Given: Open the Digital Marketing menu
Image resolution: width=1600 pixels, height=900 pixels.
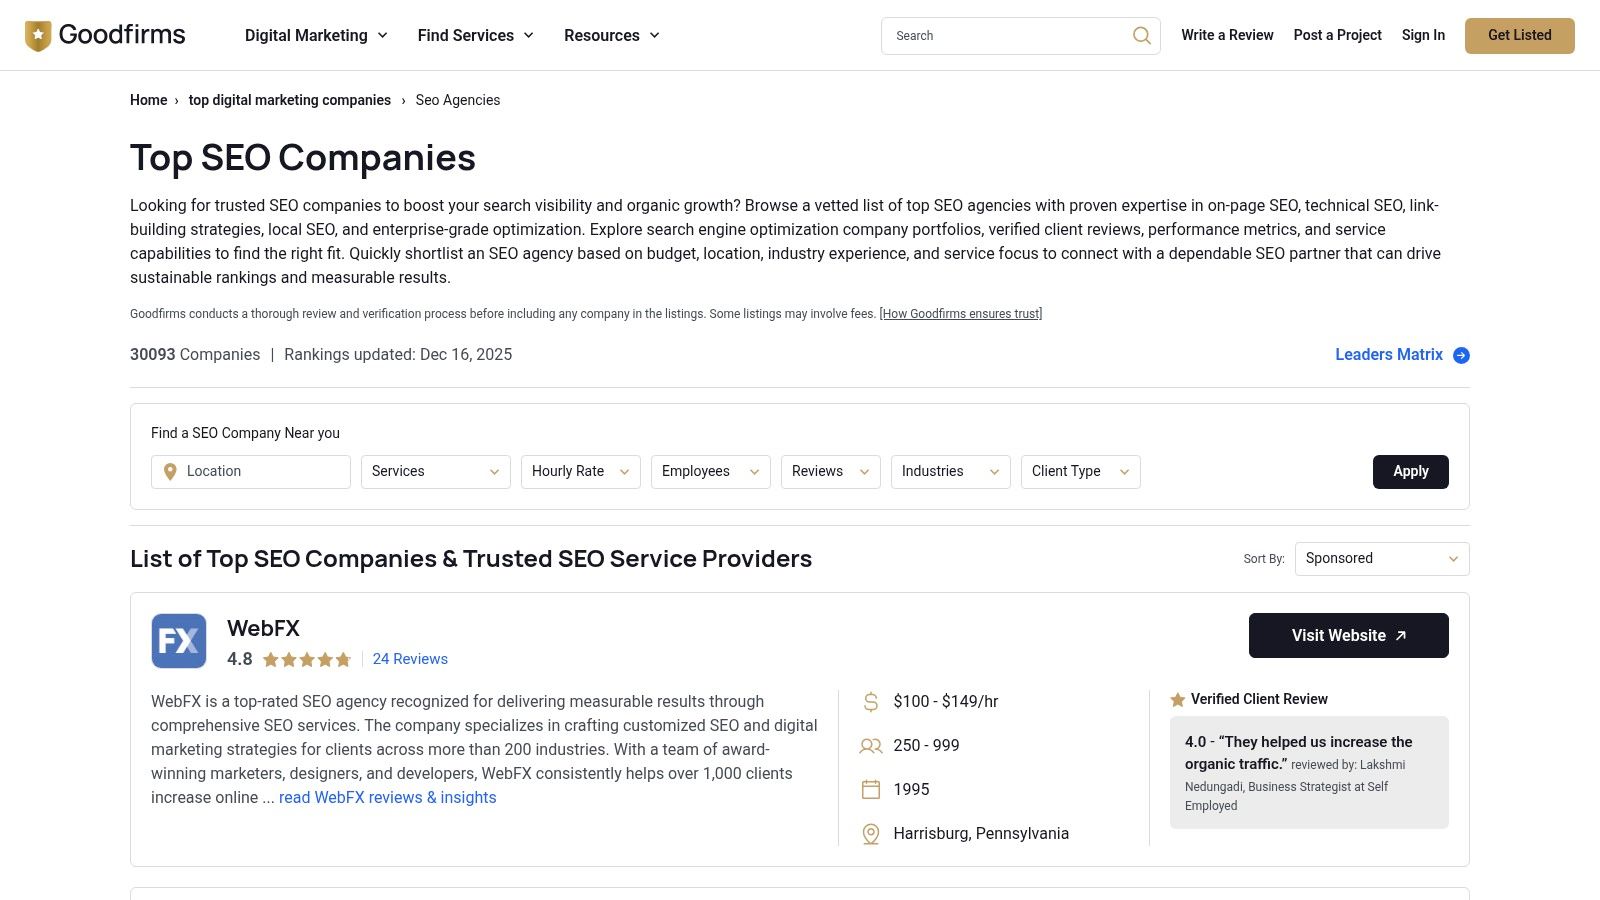Looking at the screenshot, I should [316, 36].
